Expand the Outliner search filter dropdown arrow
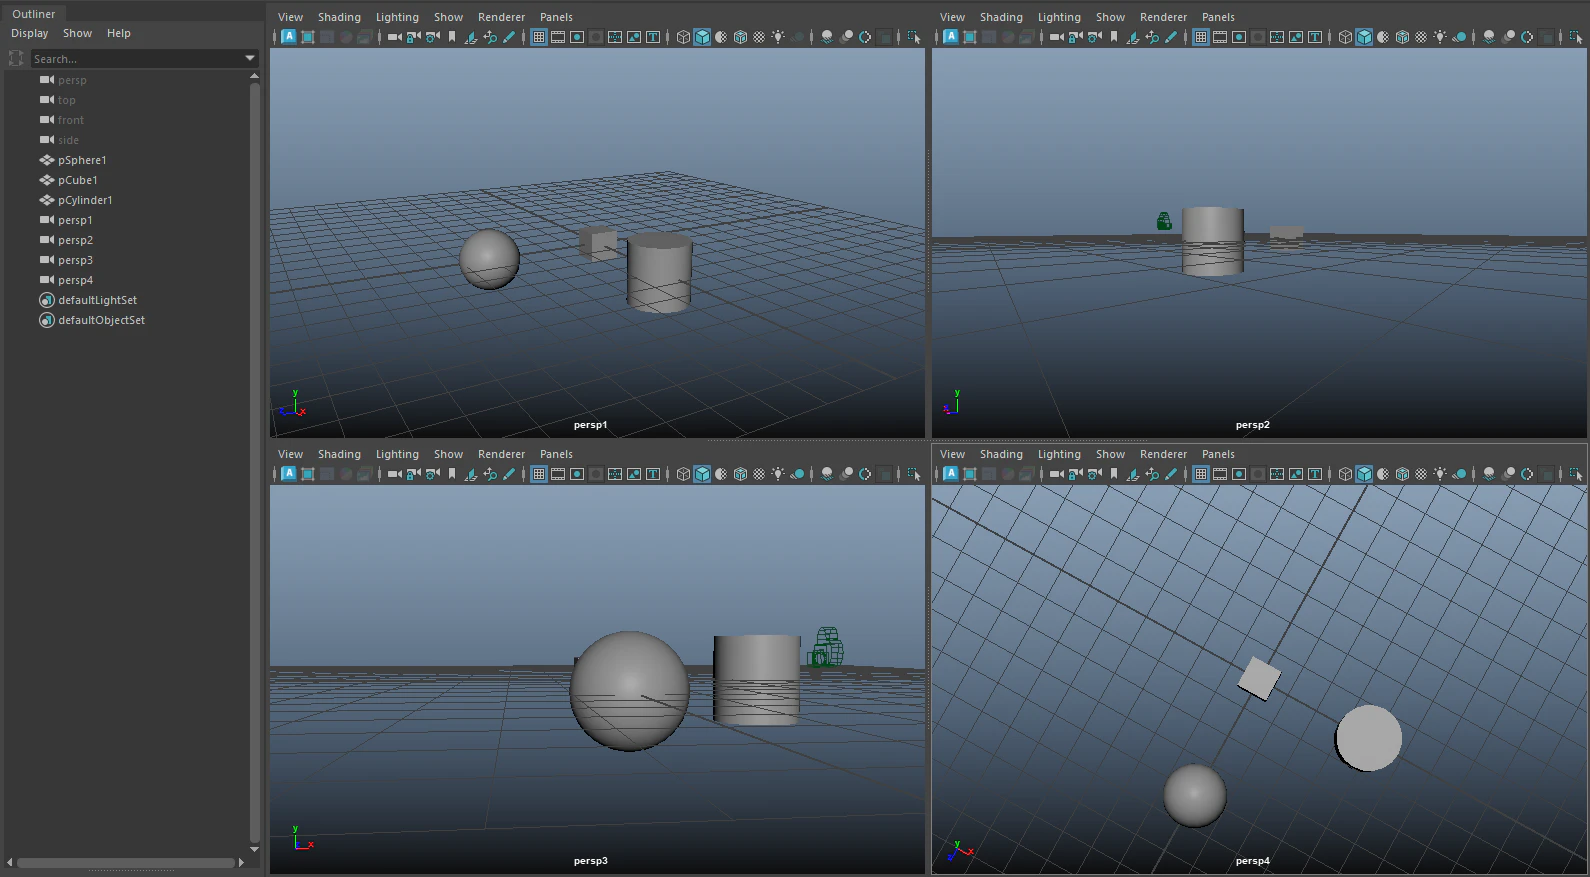Screen dimensions: 1590x877 coord(250,59)
